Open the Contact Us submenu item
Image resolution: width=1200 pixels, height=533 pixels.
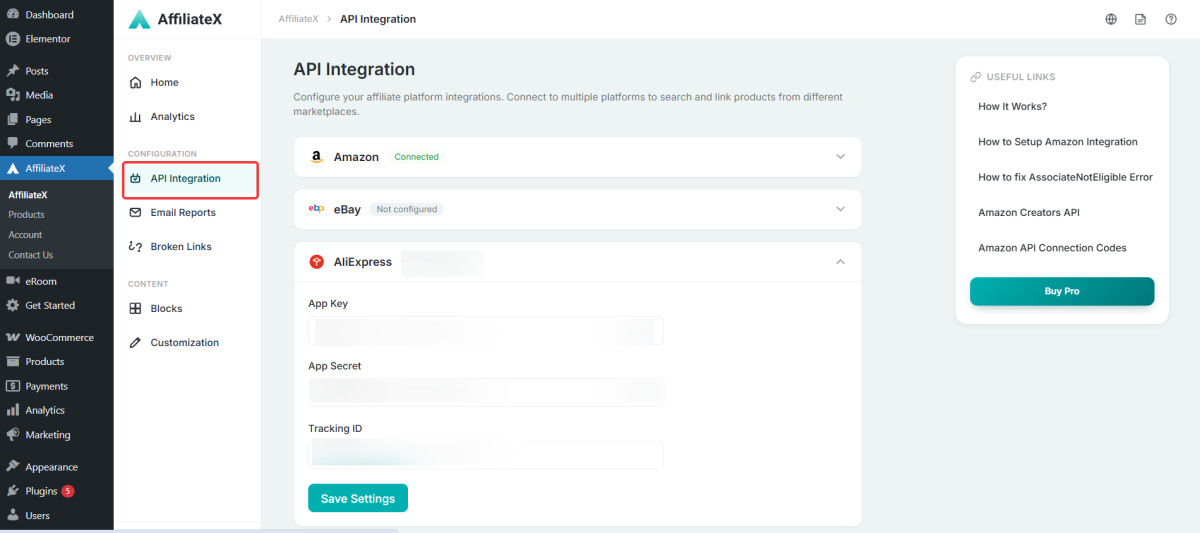(31, 255)
